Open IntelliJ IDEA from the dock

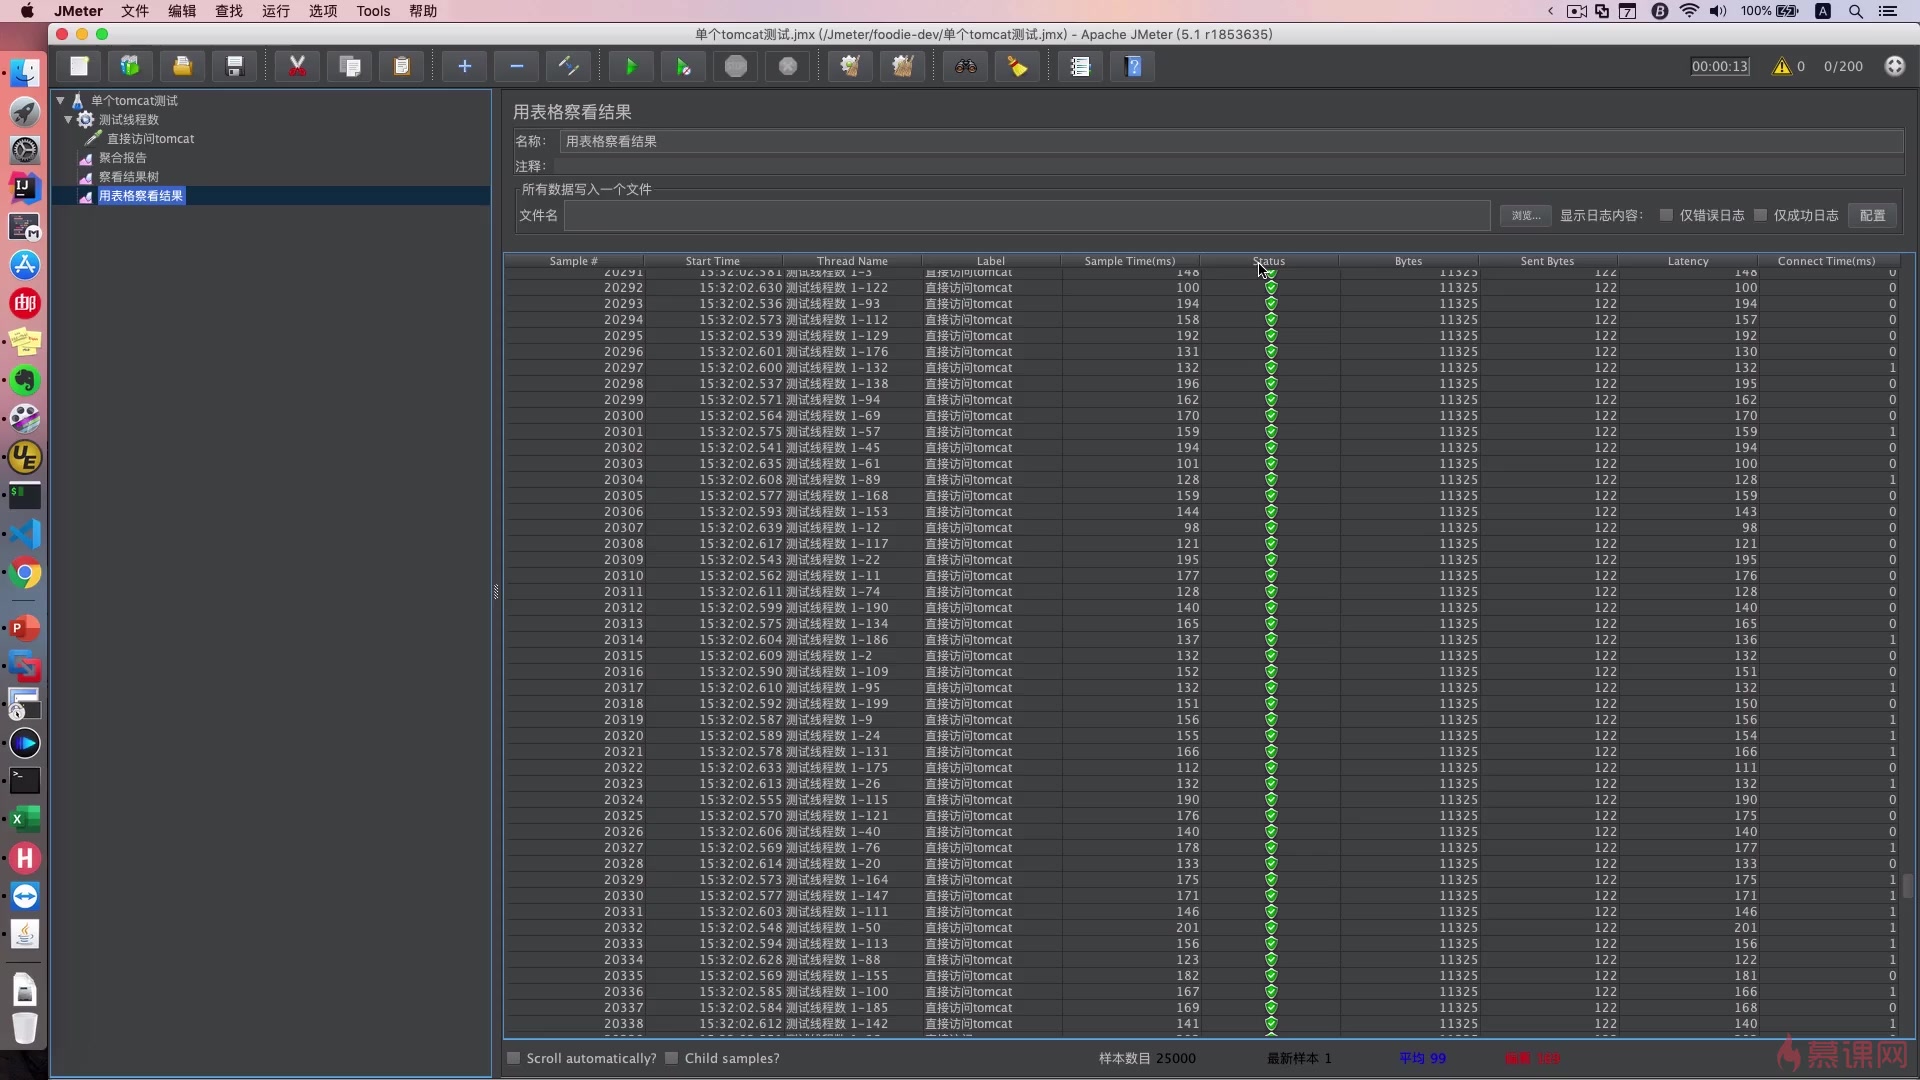pyautogui.click(x=25, y=188)
